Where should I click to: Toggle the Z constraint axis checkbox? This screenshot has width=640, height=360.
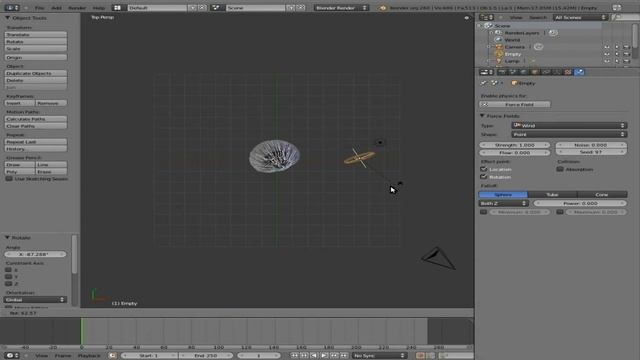point(8,284)
